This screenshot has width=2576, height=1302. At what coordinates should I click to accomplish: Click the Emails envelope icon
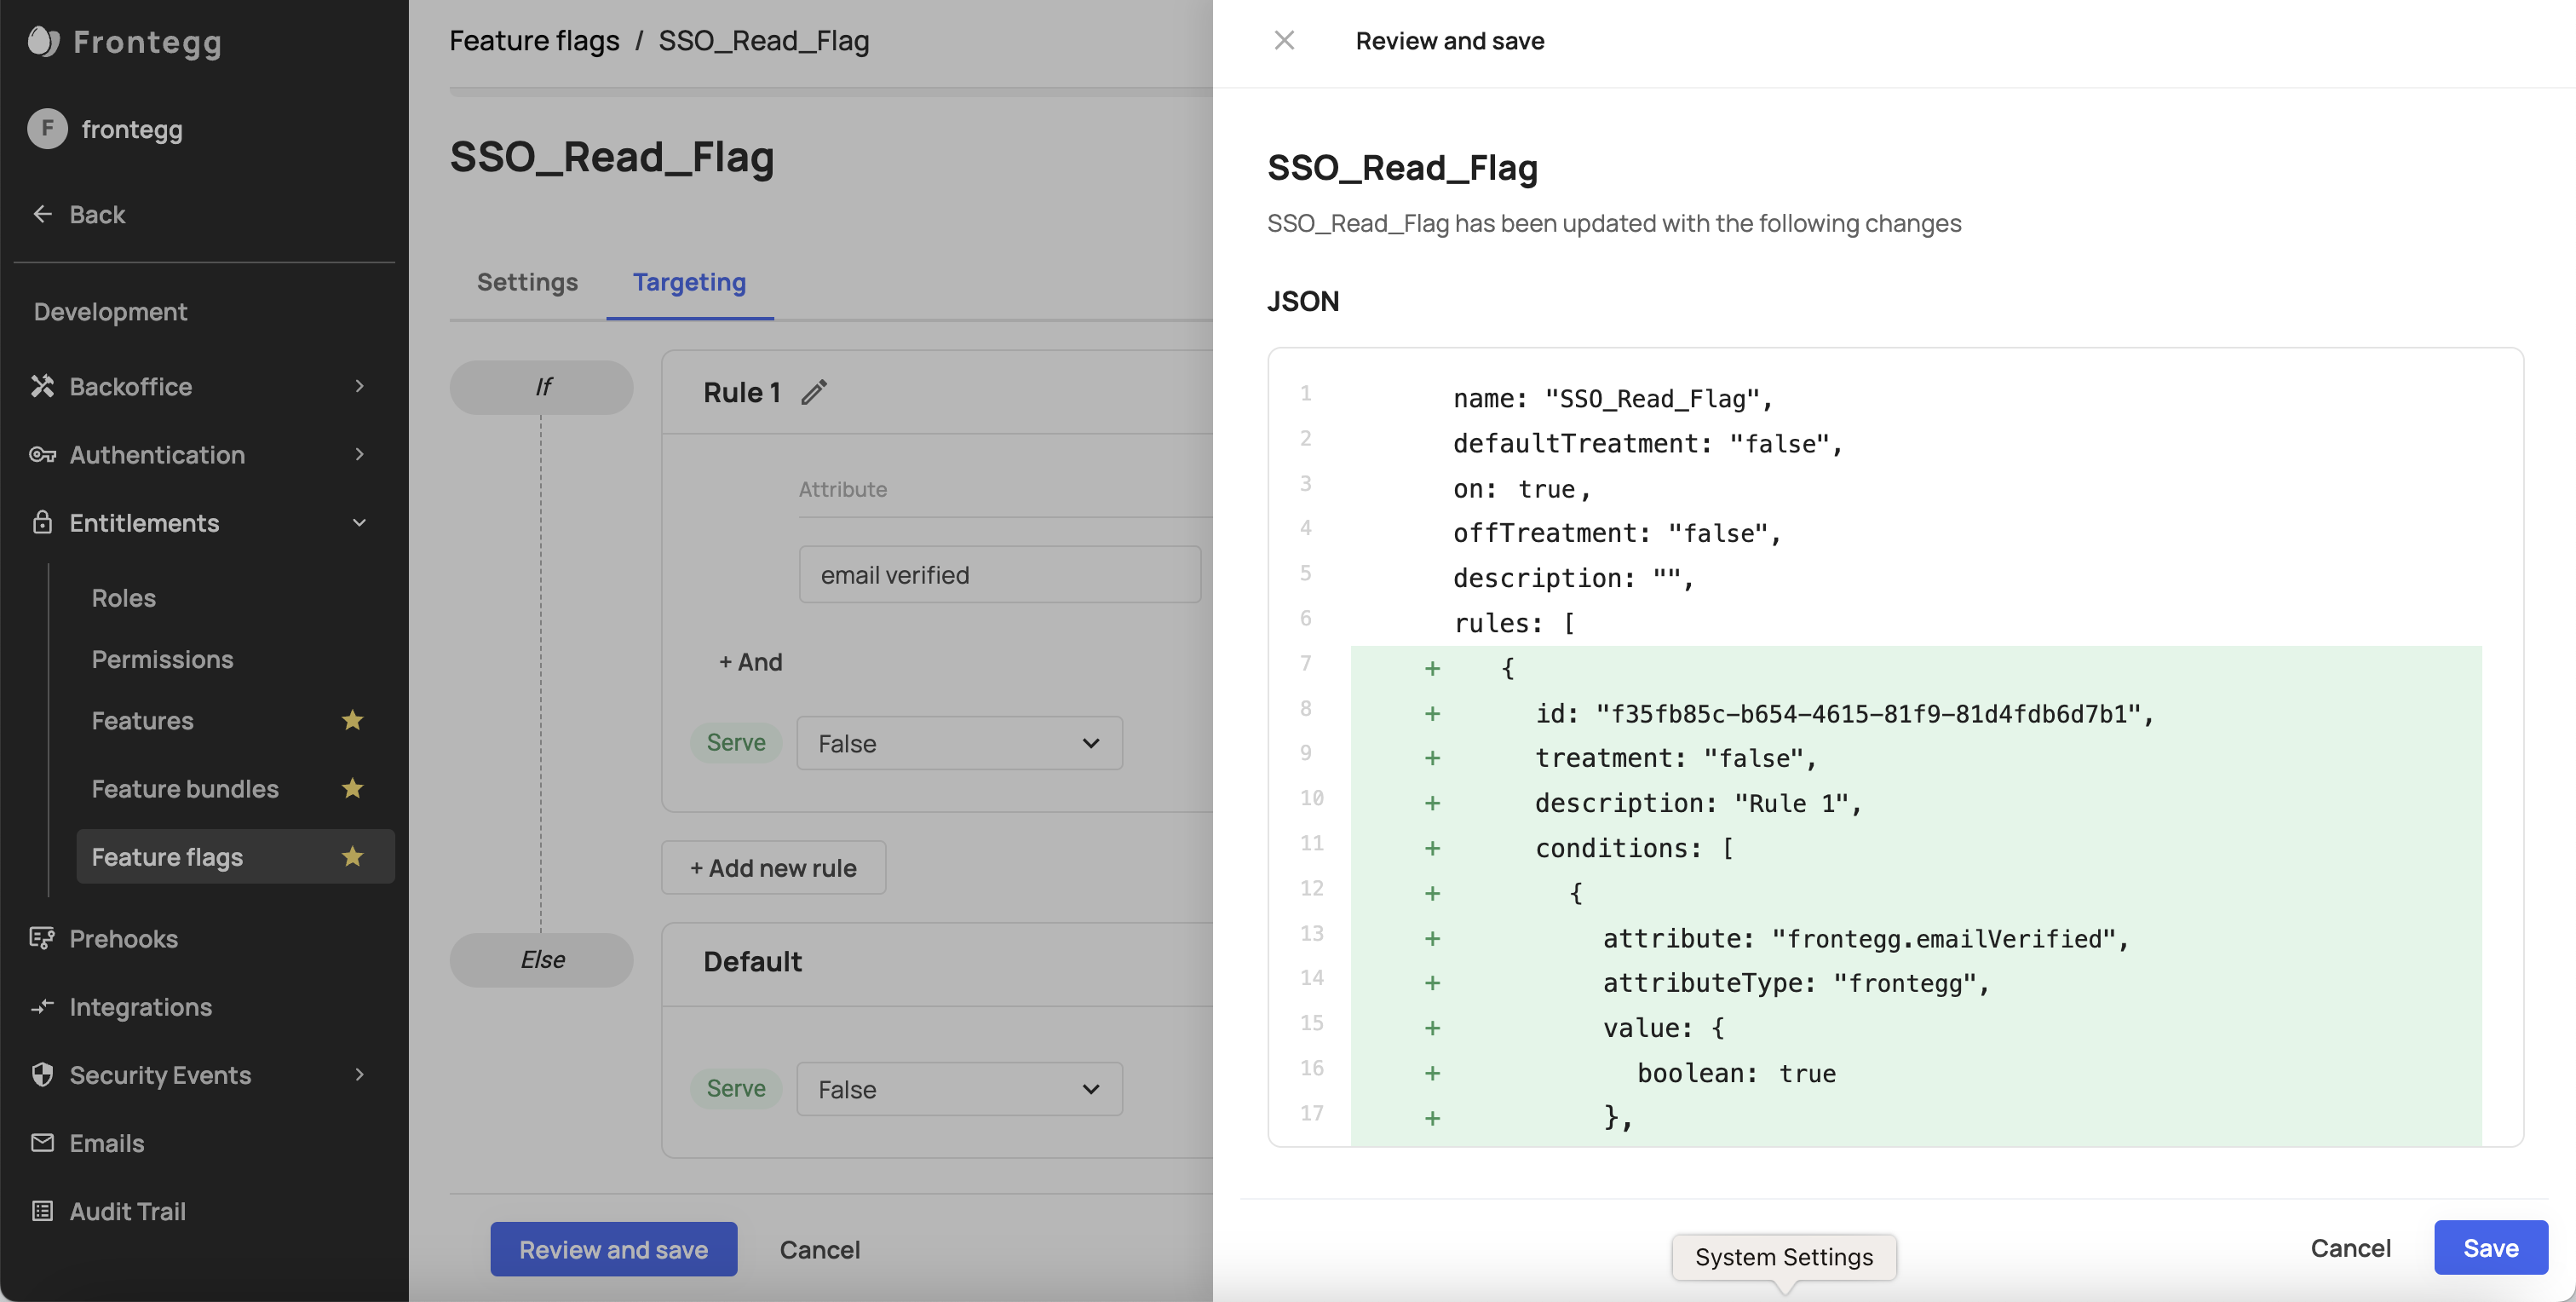tap(42, 1143)
